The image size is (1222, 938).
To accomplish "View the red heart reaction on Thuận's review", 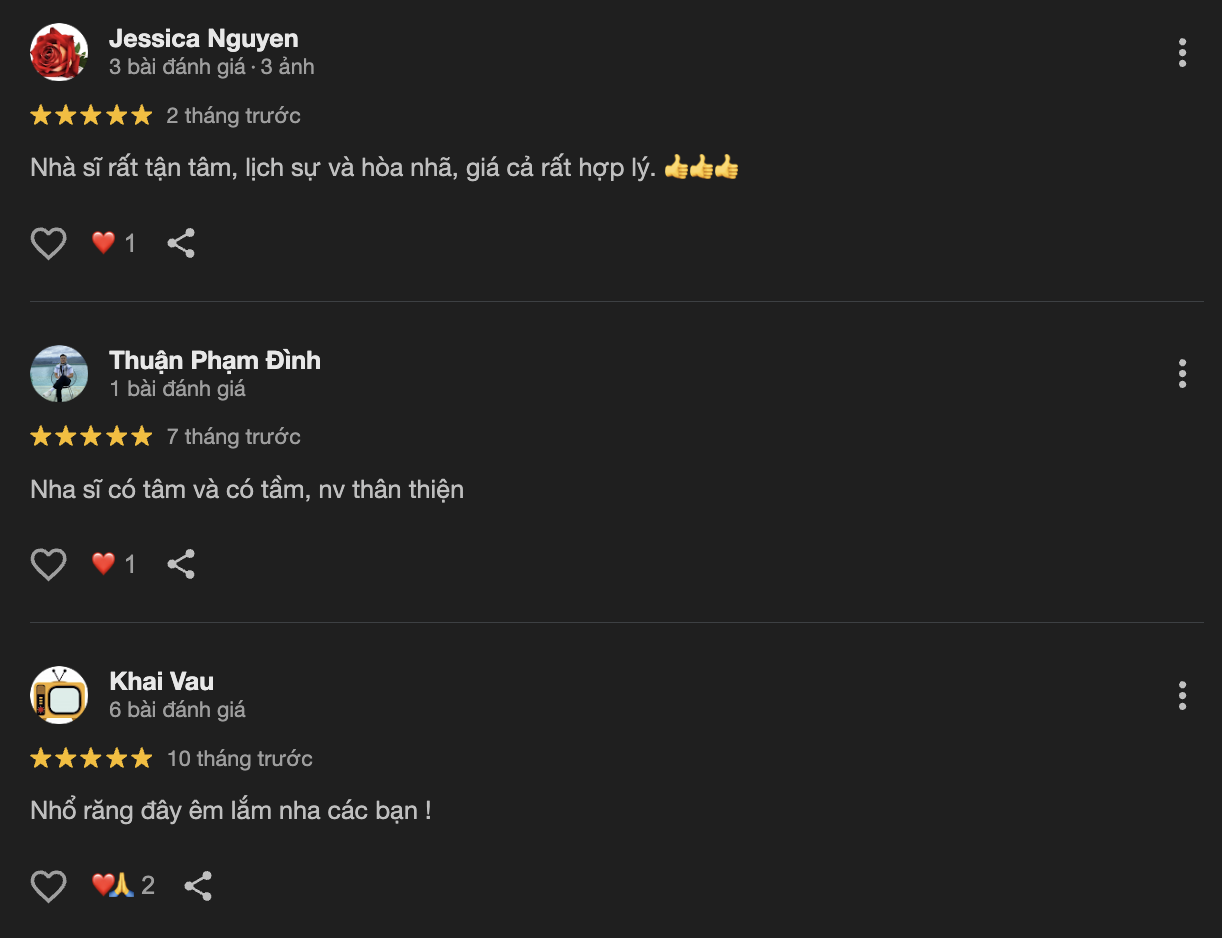I will click(x=113, y=564).
